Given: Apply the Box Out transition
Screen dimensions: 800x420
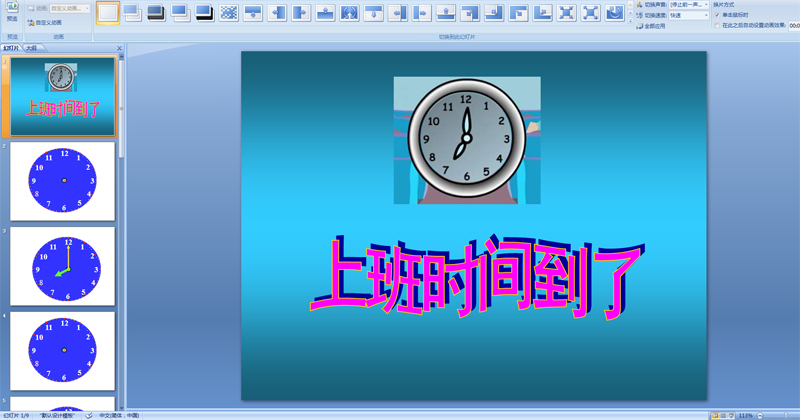Looking at the screenshot, I should 590,13.
